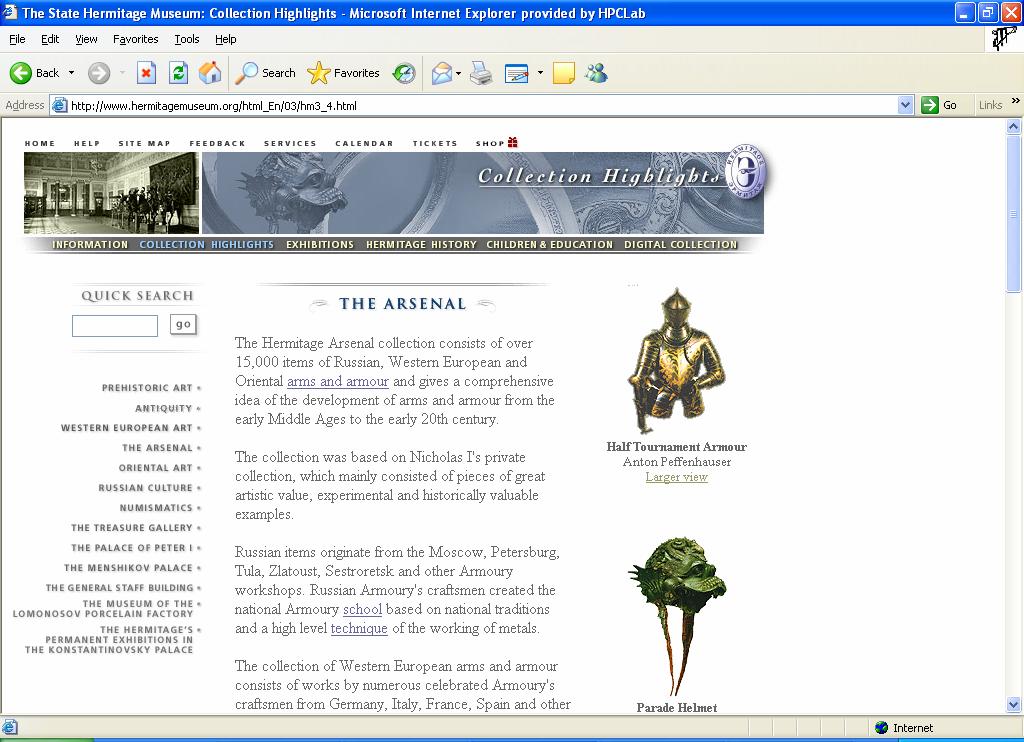Open the Favorites star pane
Viewport: 1024px width, 742px height.
click(x=344, y=73)
